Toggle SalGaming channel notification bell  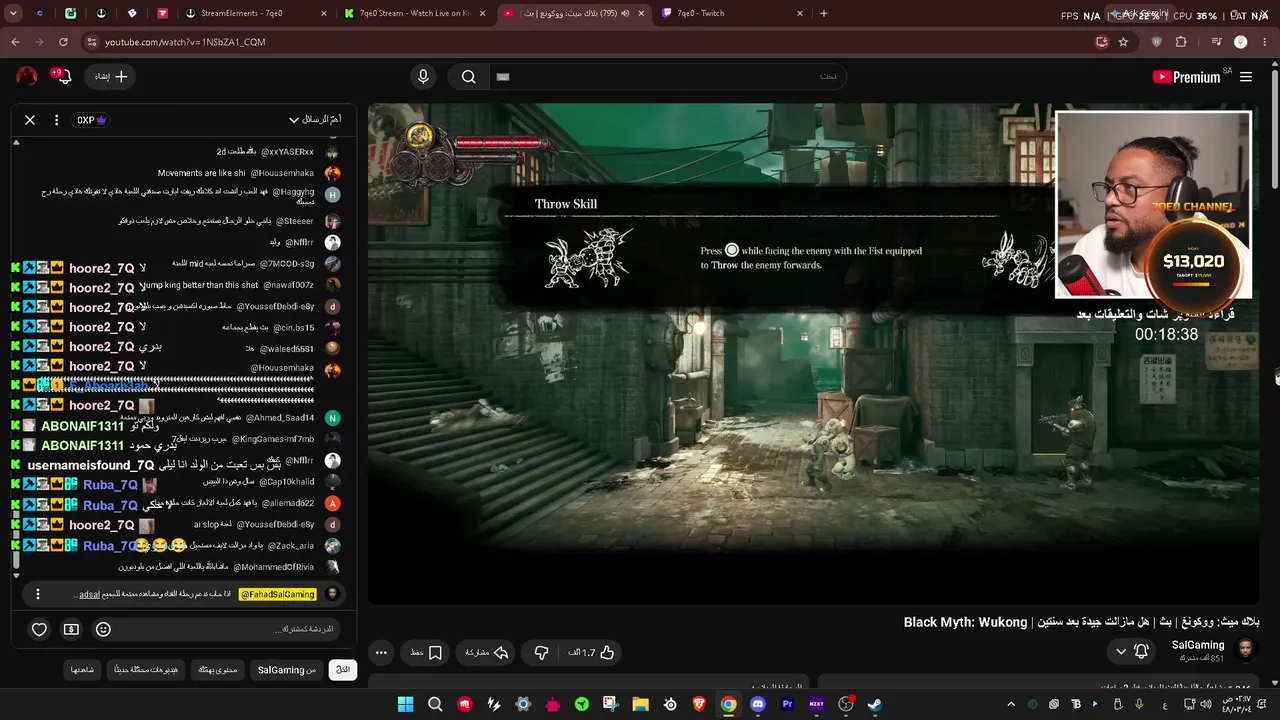click(x=1141, y=652)
